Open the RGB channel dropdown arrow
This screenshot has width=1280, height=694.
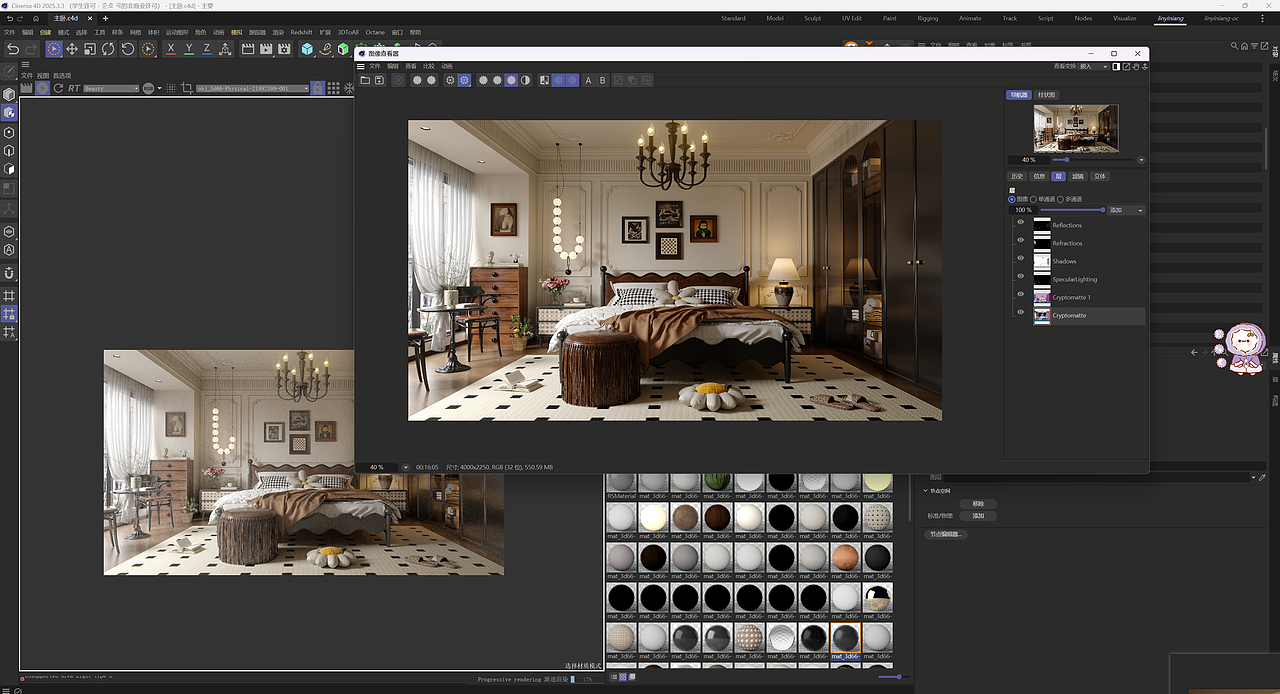159,88
